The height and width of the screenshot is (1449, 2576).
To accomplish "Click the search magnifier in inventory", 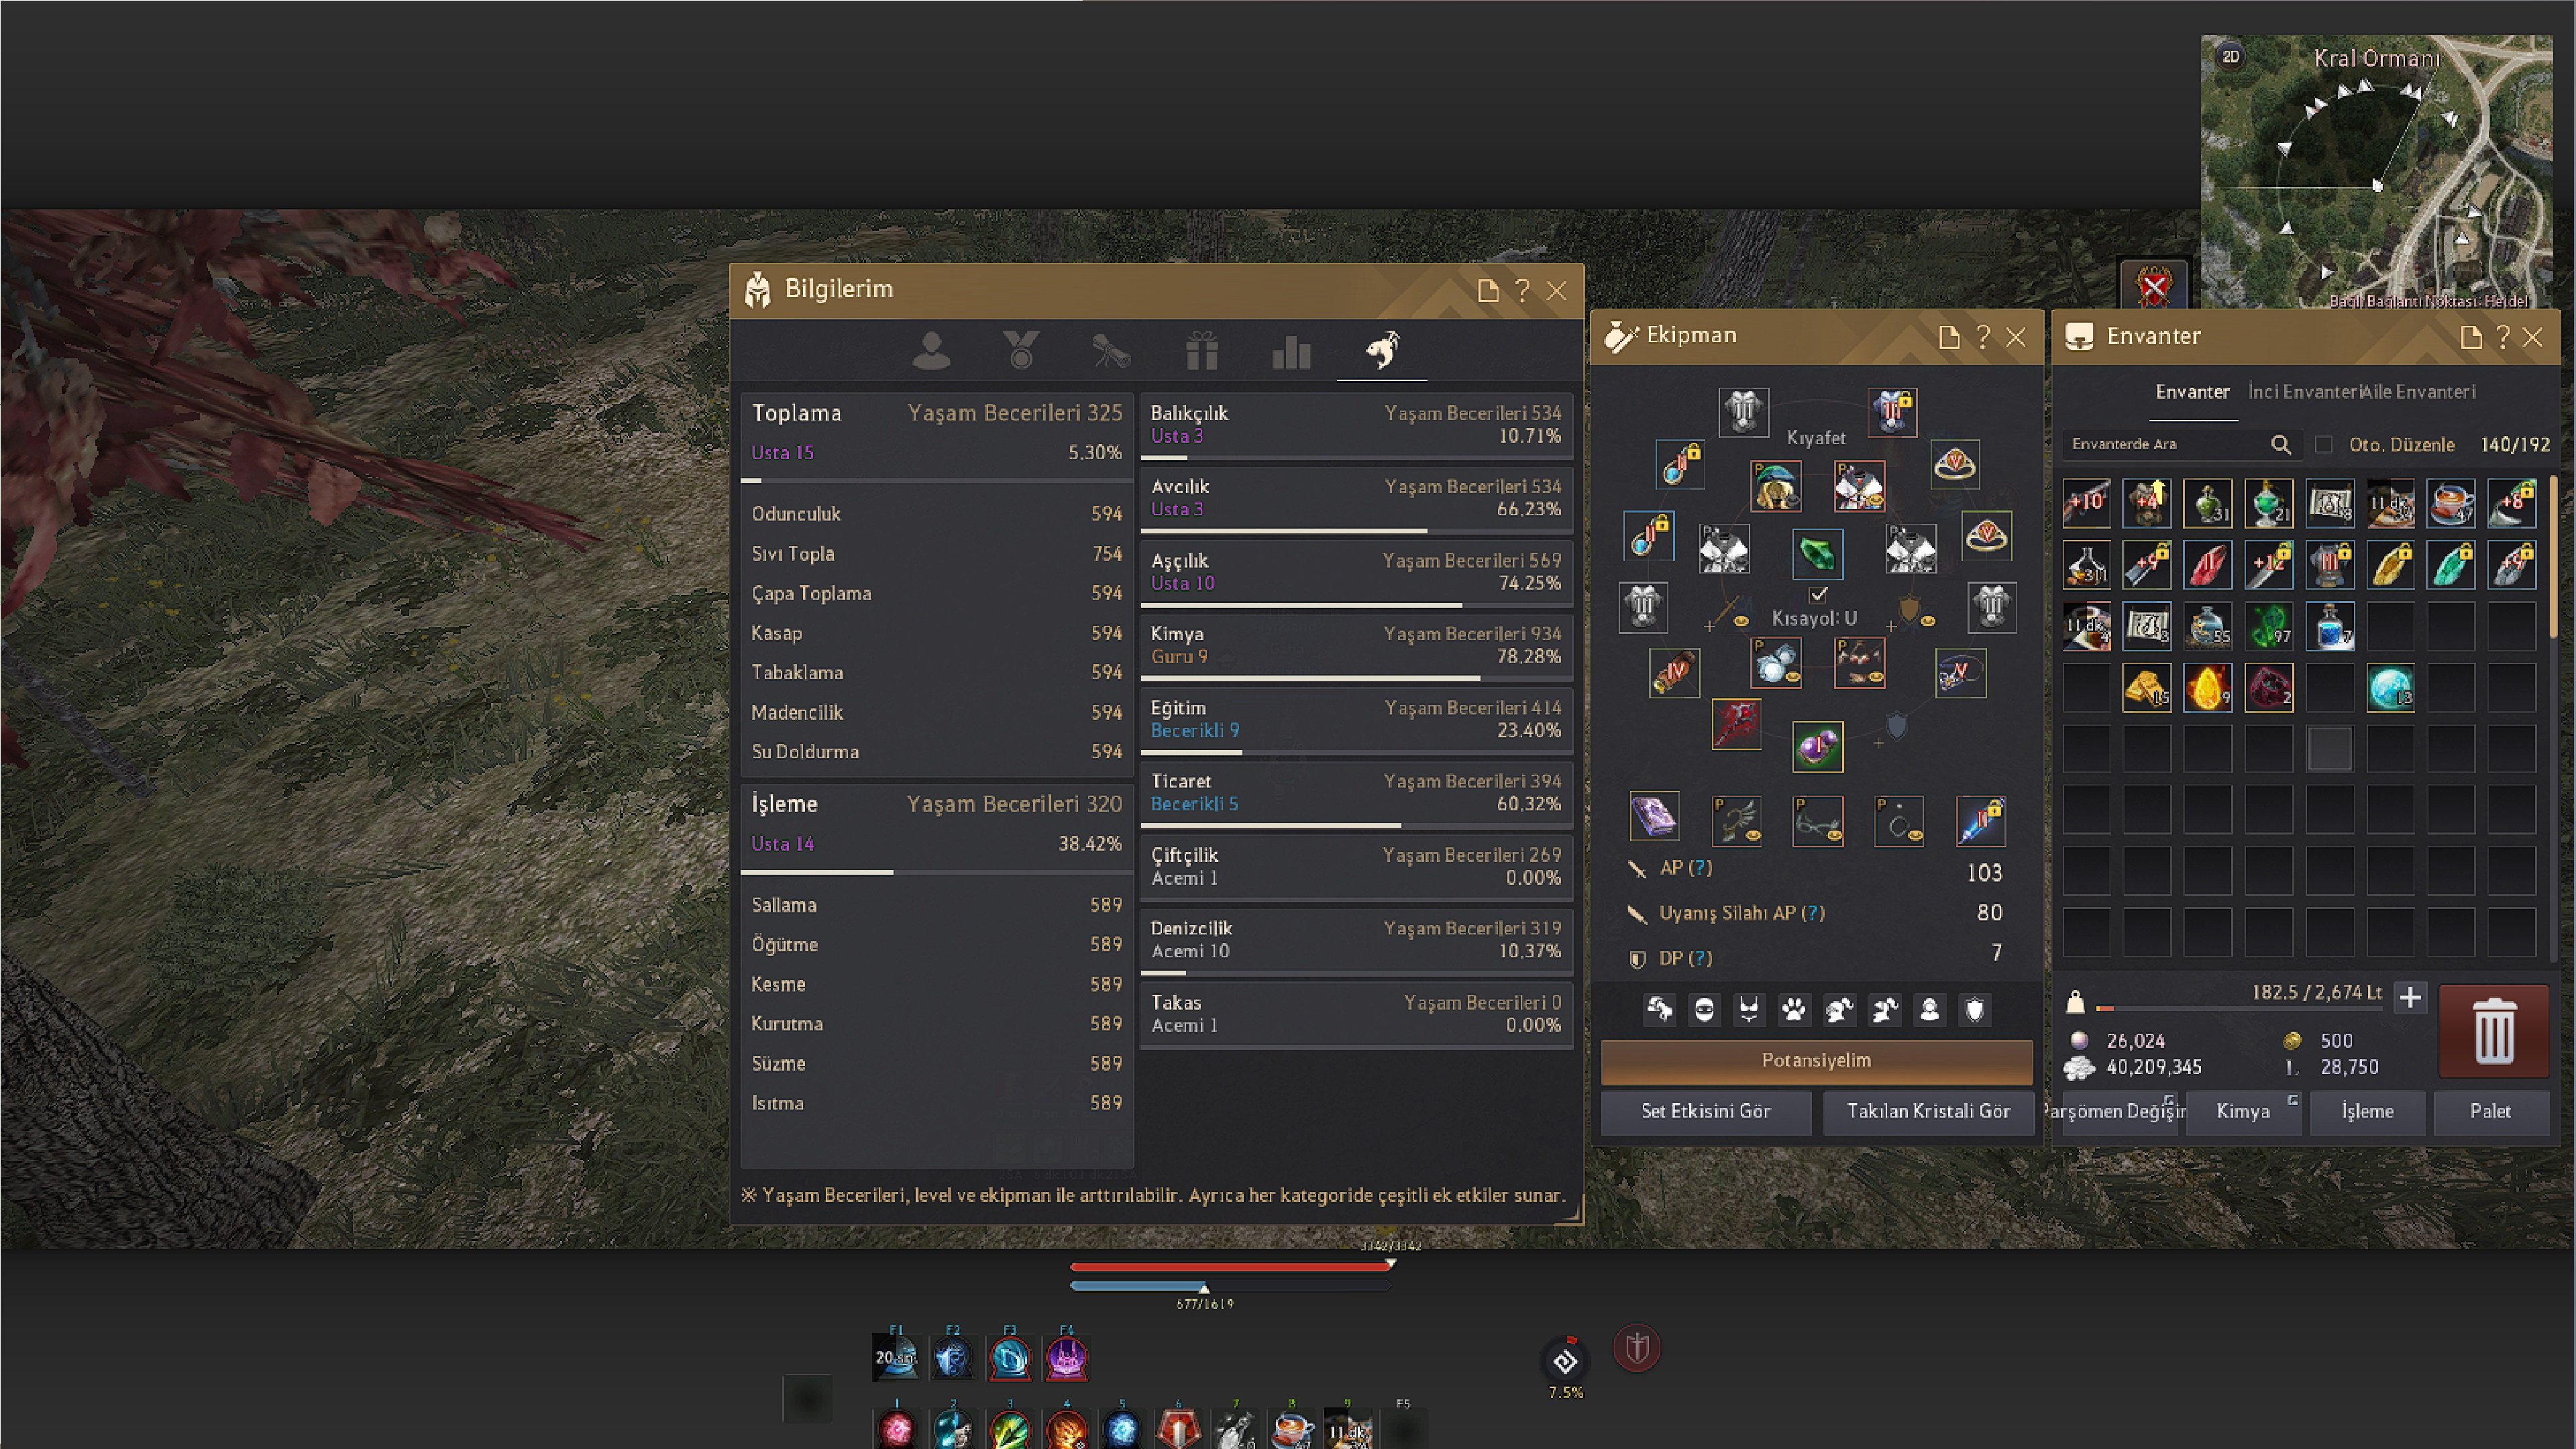I will [x=2281, y=444].
